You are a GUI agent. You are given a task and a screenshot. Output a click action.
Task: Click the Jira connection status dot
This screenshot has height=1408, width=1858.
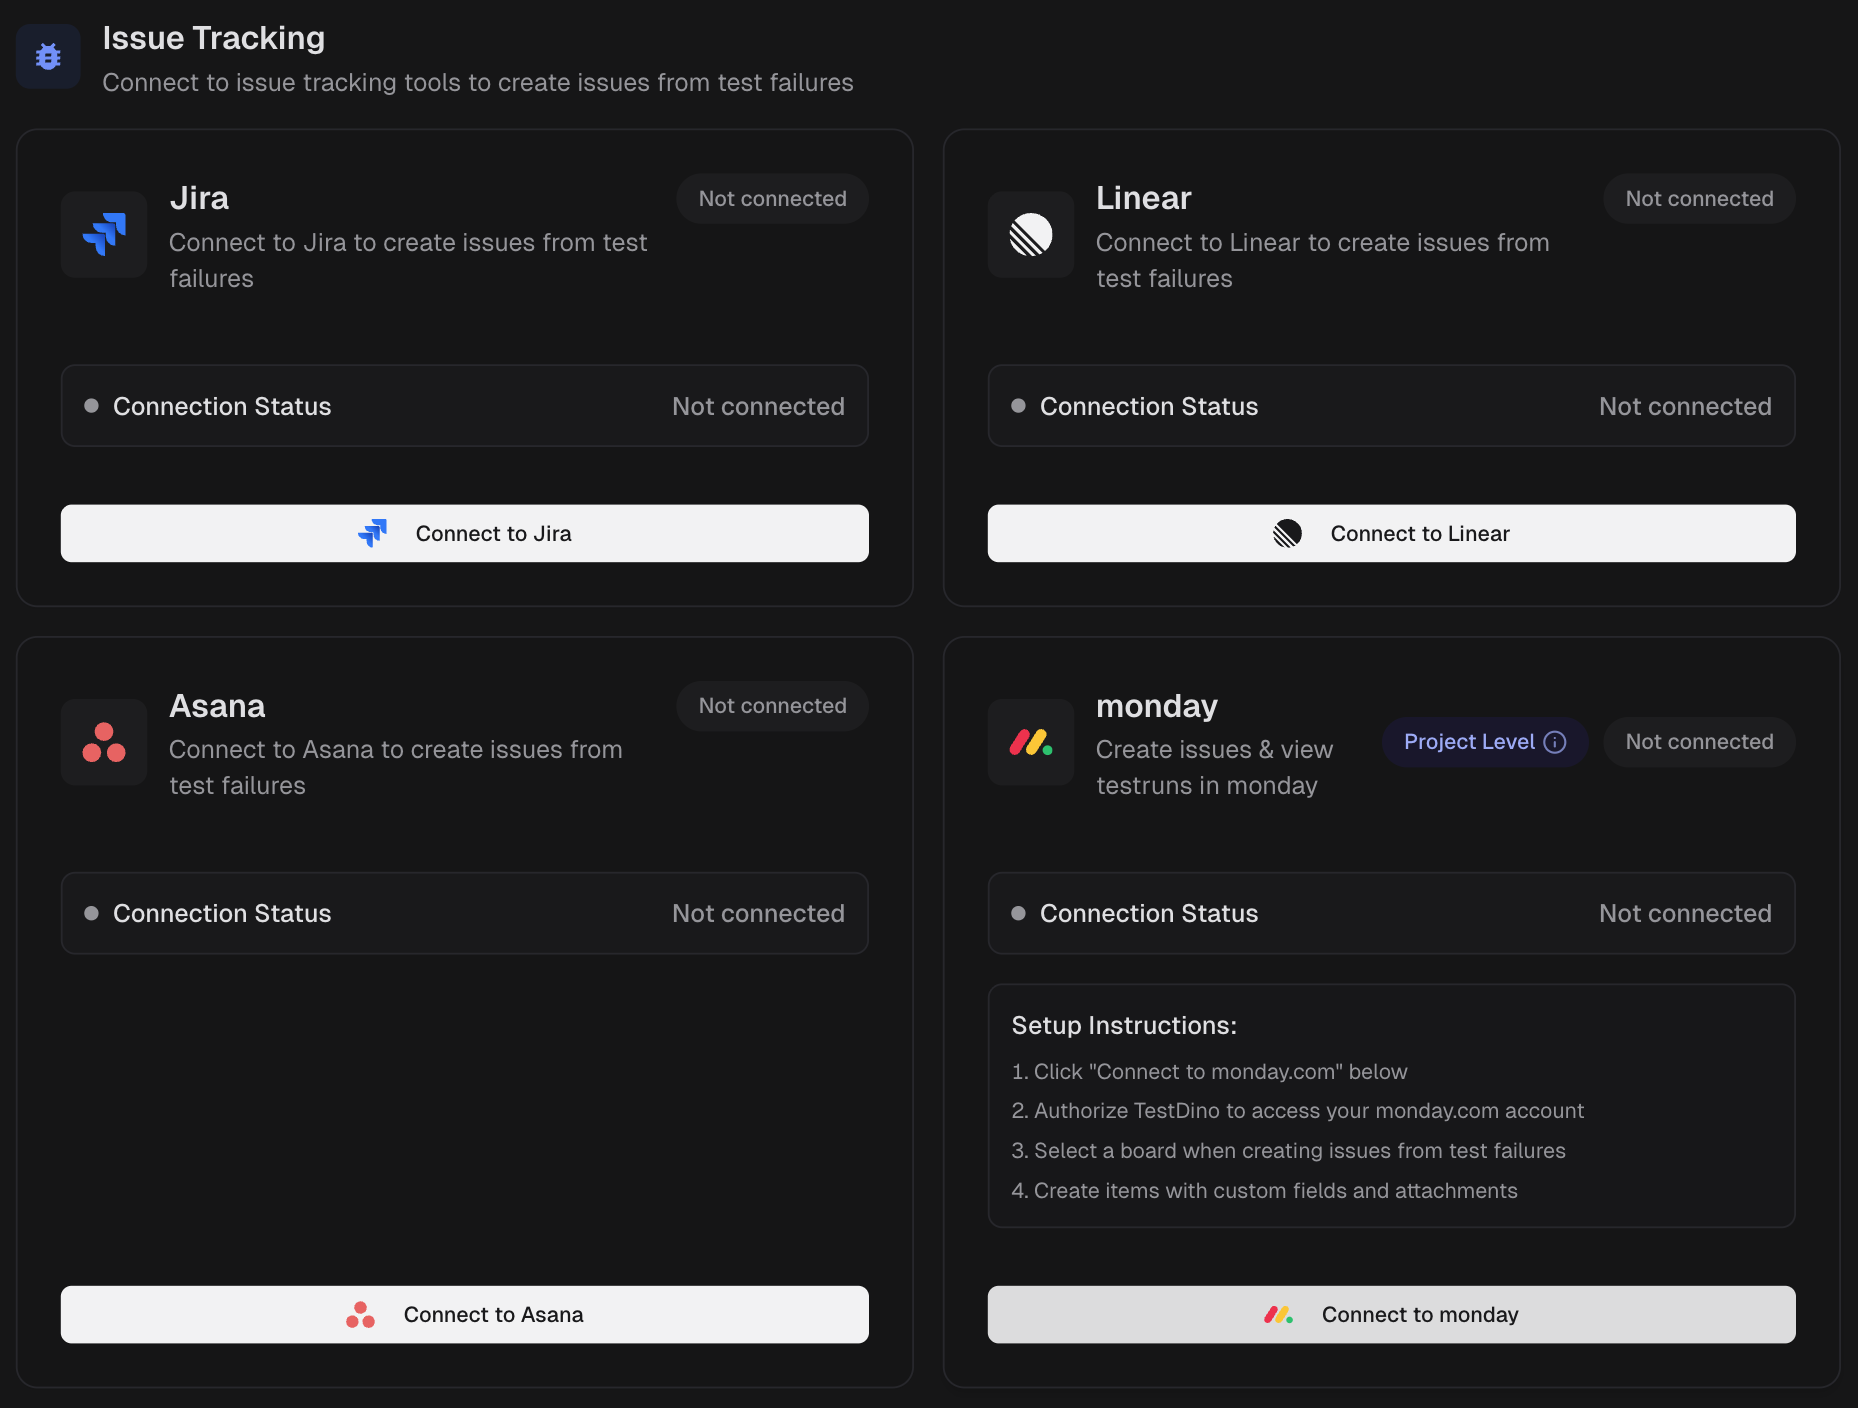coord(92,406)
